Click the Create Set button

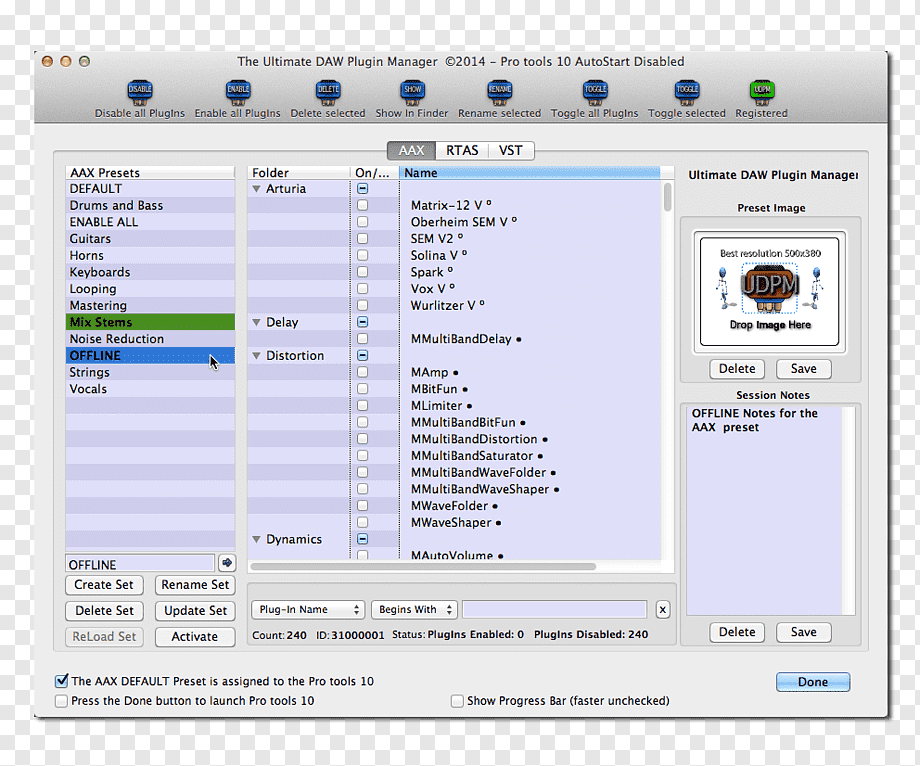point(104,585)
